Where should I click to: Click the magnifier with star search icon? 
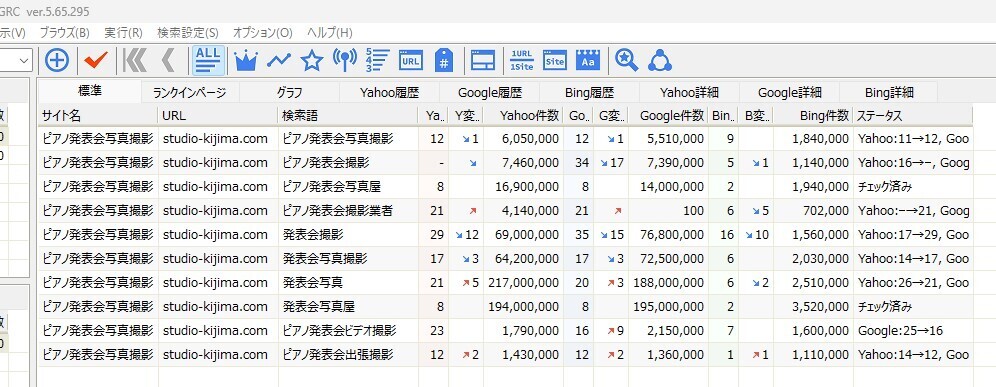click(x=627, y=61)
